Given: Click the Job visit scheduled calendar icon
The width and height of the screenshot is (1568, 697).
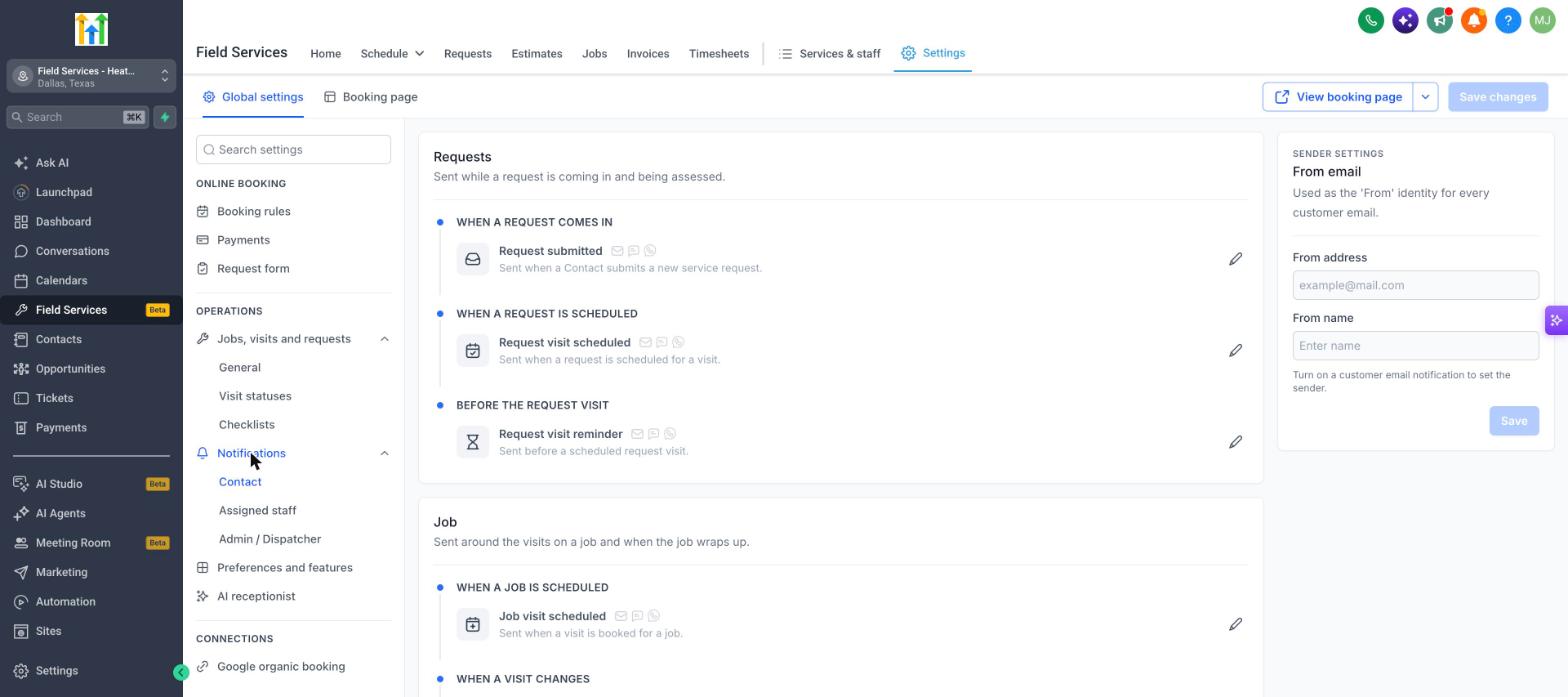Looking at the screenshot, I should click(x=473, y=625).
